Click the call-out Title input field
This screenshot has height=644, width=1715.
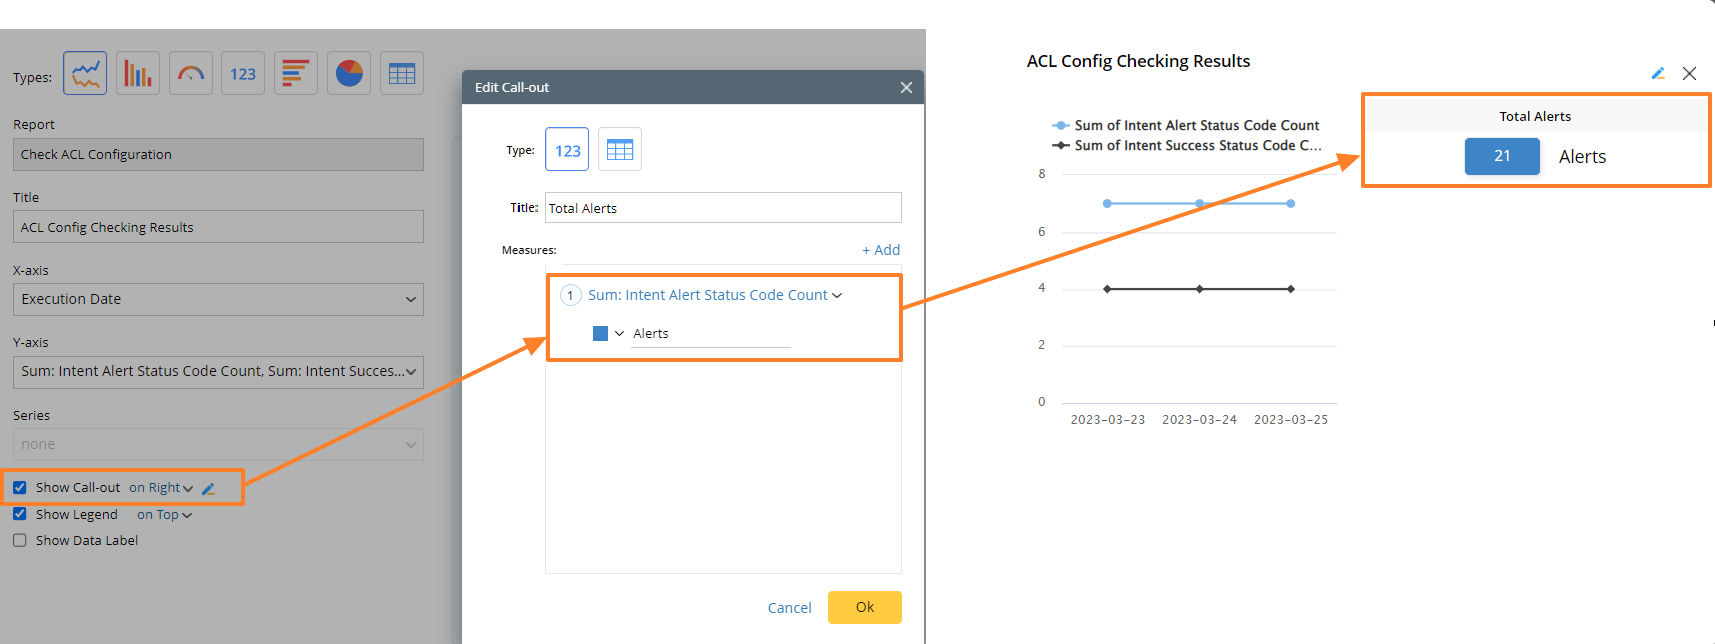pos(723,208)
